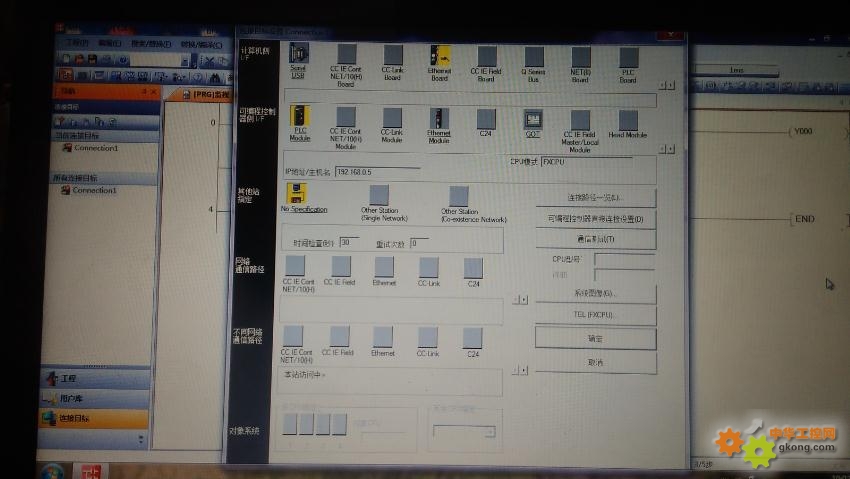Image resolution: width=850 pixels, height=479 pixels.
Task: Click the TEL (FXCPU) button
Action: click(x=596, y=315)
